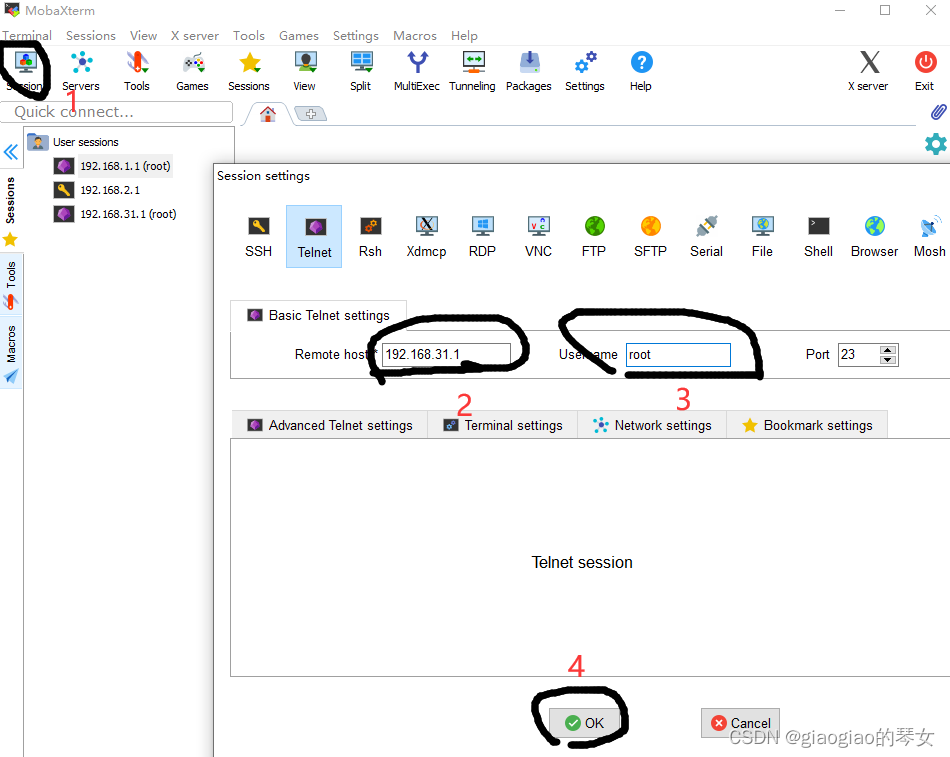
Task: Open the Settings menu in the menu bar
Action: (x=356, y=36)
